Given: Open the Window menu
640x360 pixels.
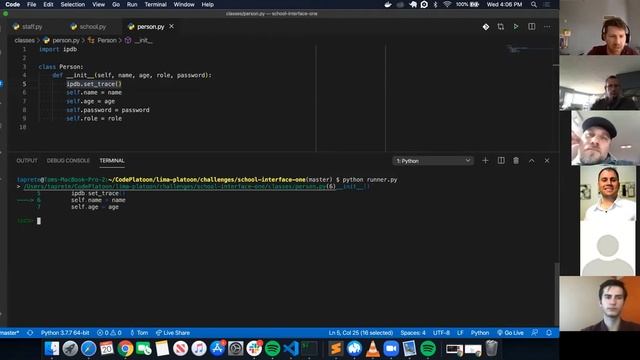Looking at the screenshot, I should tap(184, 4).
